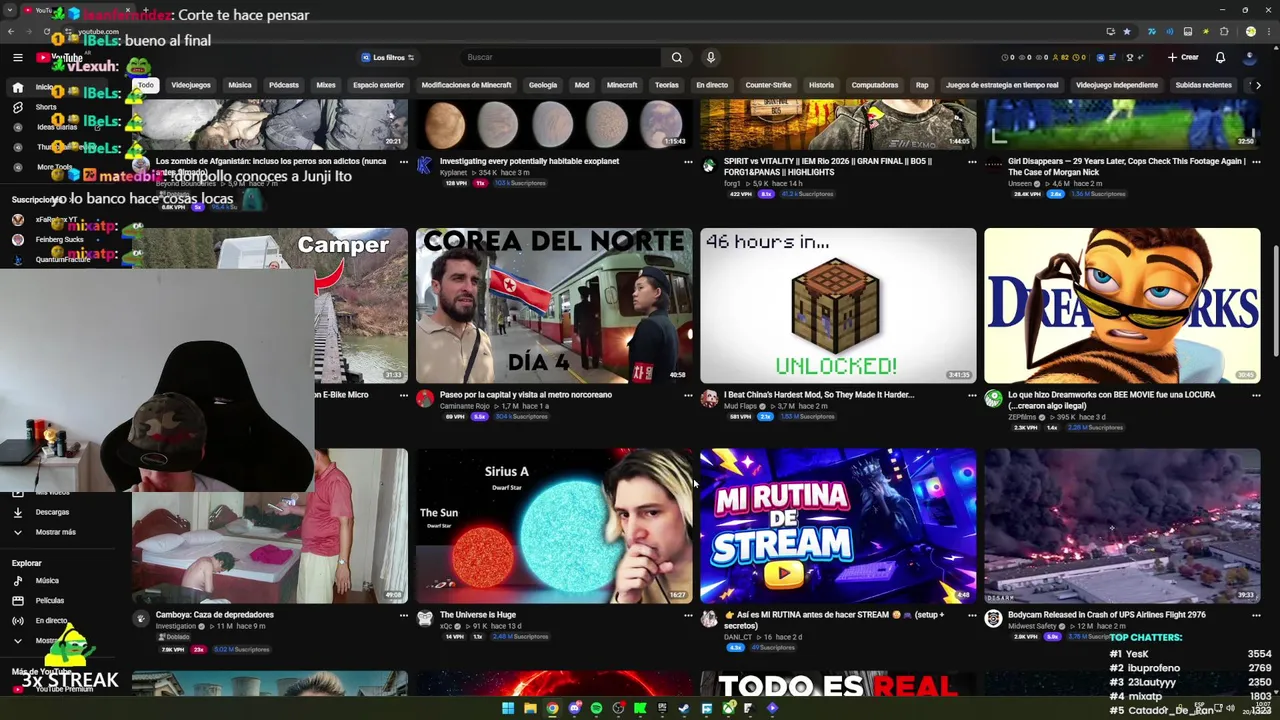Select the Mixes chip
This screenshot has width=1280, height=720.
point(326,85)
